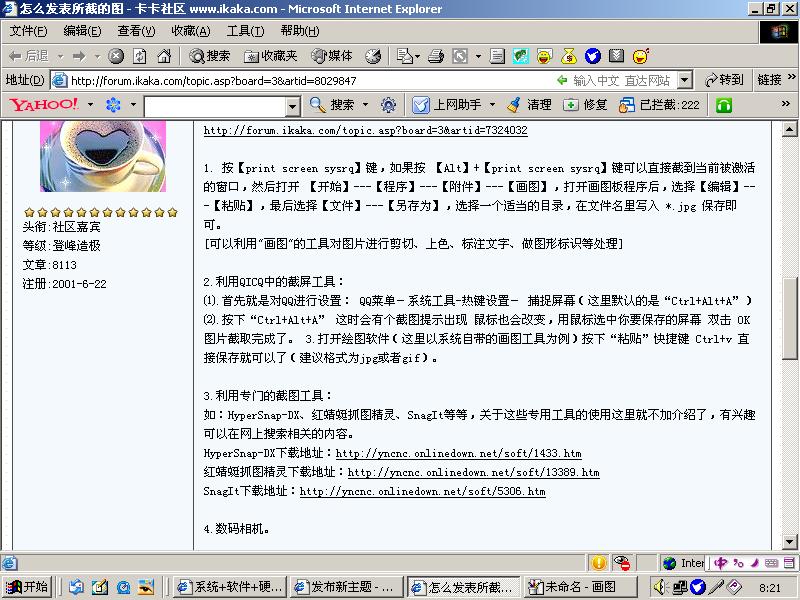Click the grinning smiley face toolbar icon
This screenshot has width=800, height=600.
[x=544, y=56]
